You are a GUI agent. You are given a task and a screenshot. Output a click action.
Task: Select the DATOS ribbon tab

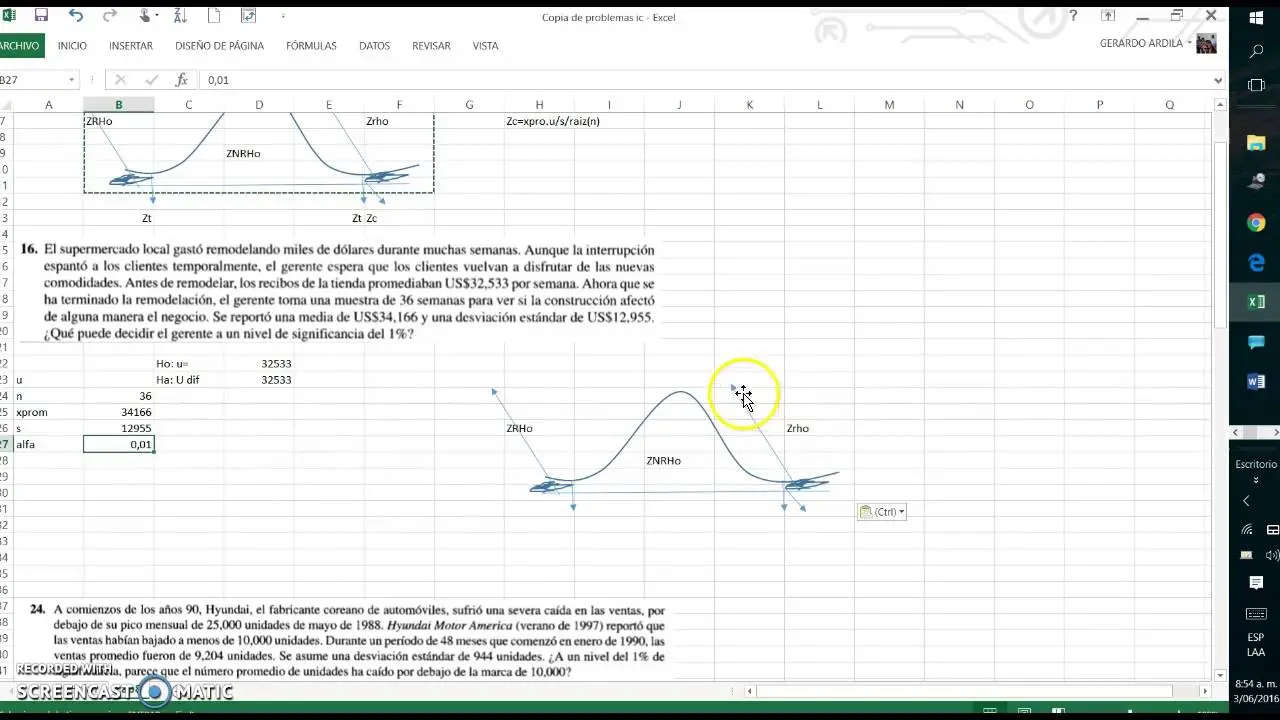pos(374,45)
